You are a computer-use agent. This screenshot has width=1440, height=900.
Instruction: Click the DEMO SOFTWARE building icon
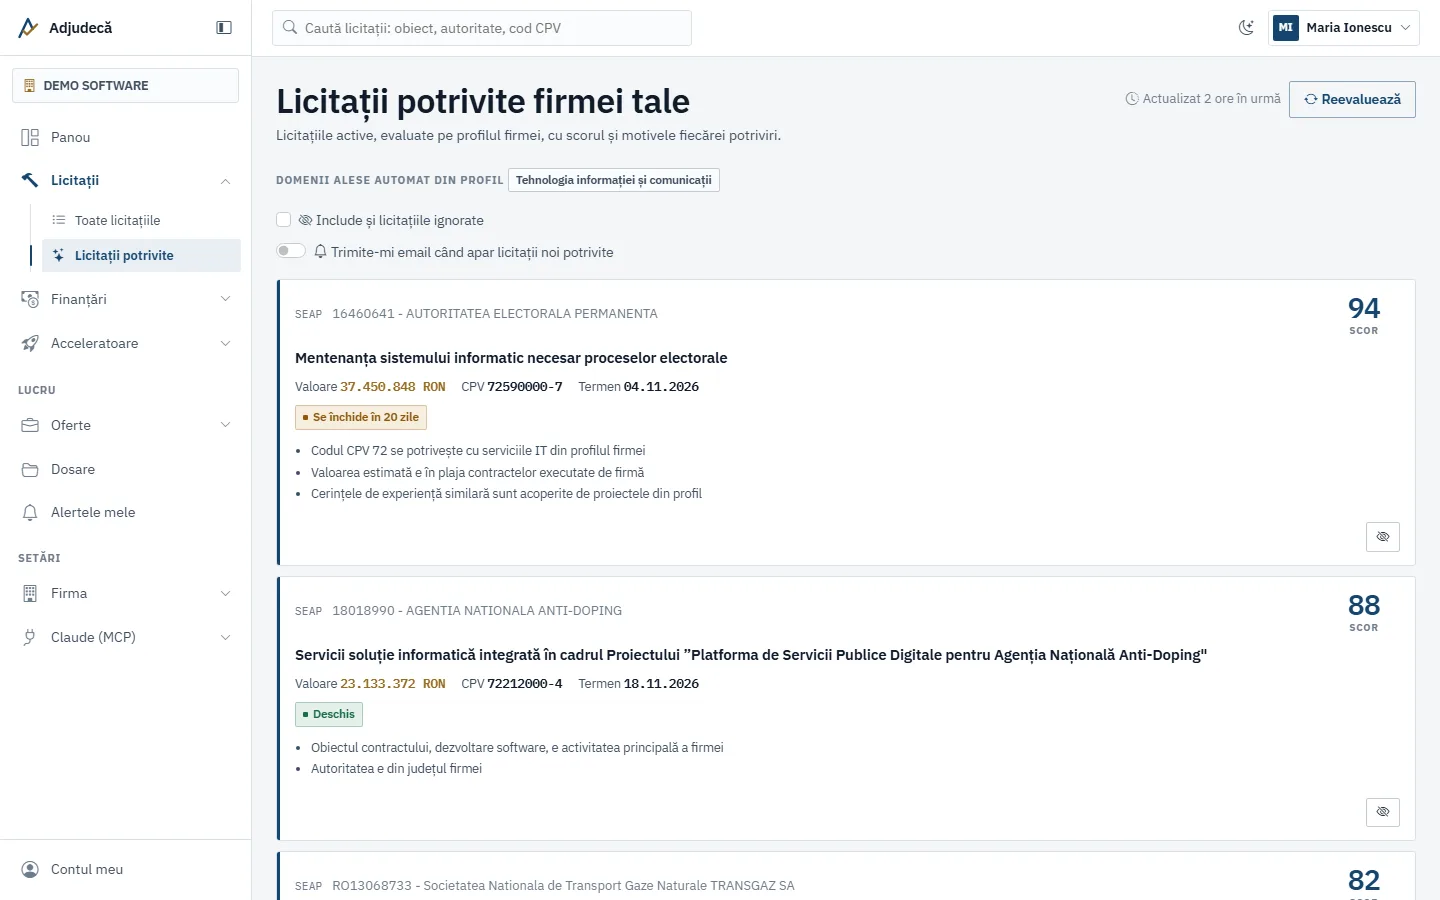[x=29, y=86]
